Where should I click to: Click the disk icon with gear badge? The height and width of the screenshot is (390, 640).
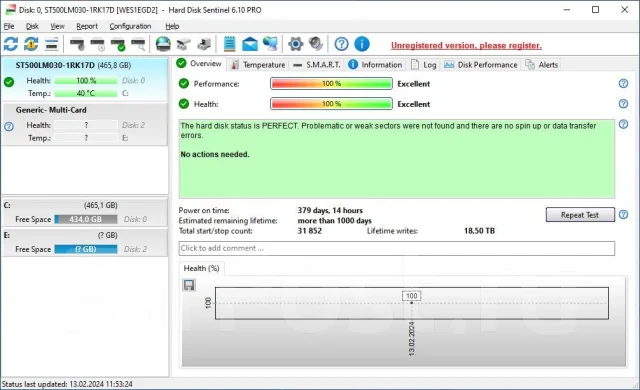[77, 44]
